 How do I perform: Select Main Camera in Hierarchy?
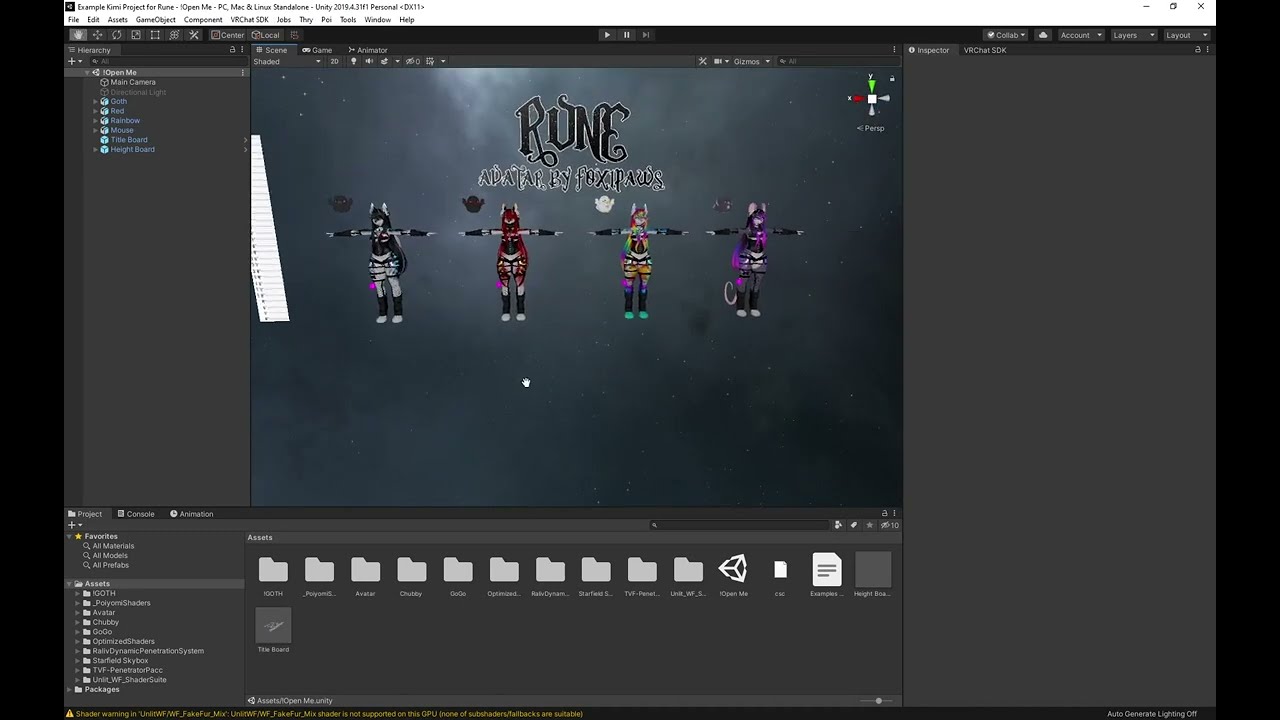coord(132,83)
